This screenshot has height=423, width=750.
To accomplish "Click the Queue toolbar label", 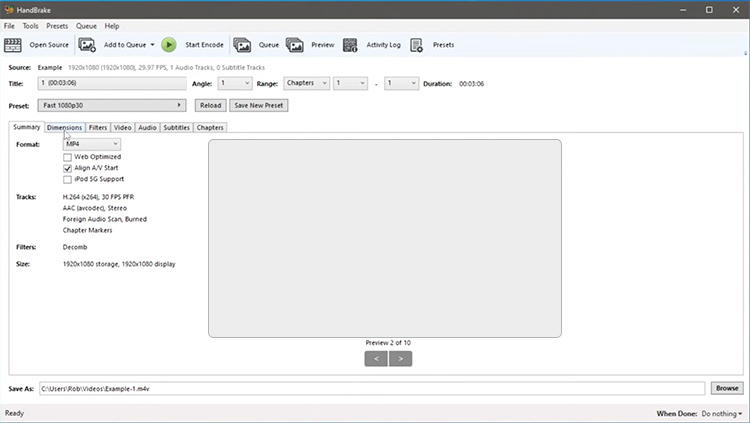I will (x=269, y=45).
